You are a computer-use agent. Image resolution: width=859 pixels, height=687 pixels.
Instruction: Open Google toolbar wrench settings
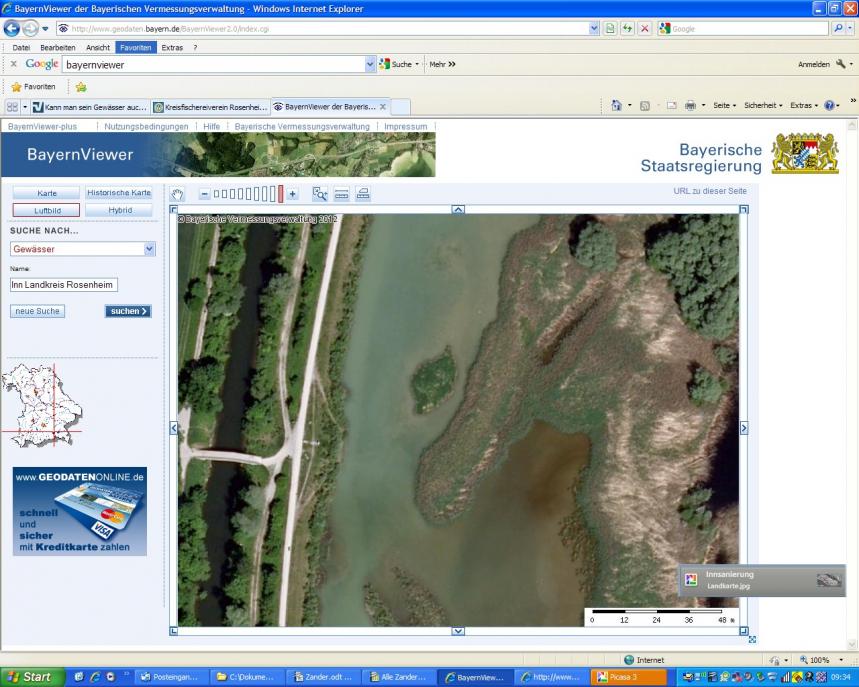[841, 65]
